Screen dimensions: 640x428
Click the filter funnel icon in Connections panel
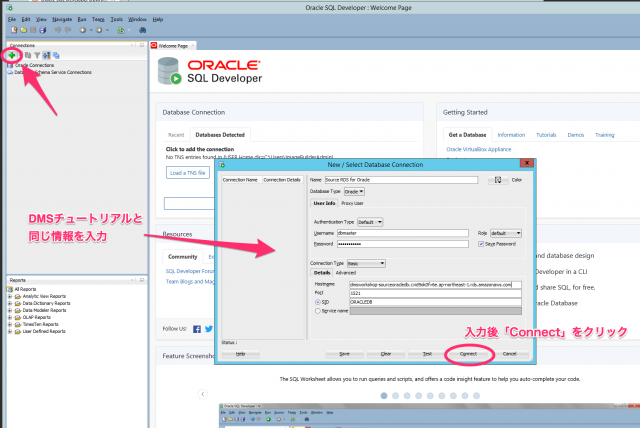pos(37,55)
